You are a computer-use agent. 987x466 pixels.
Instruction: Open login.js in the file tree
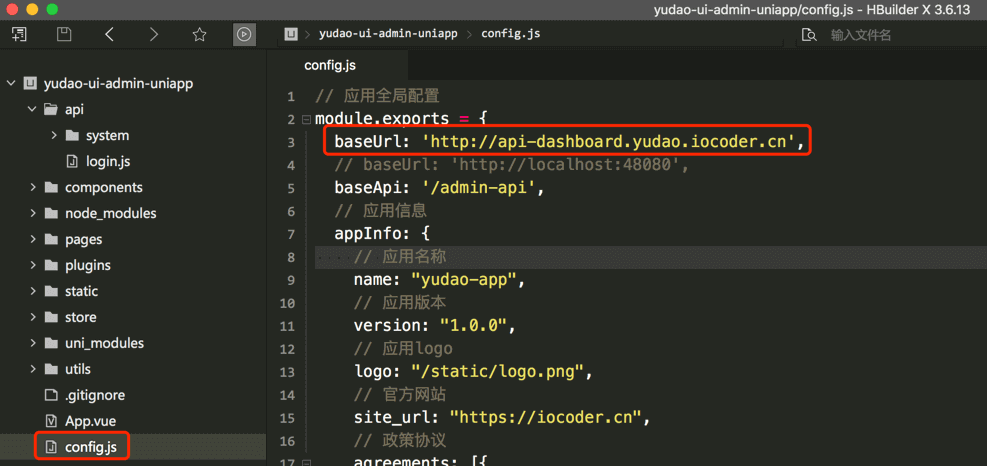pos(107,161)
